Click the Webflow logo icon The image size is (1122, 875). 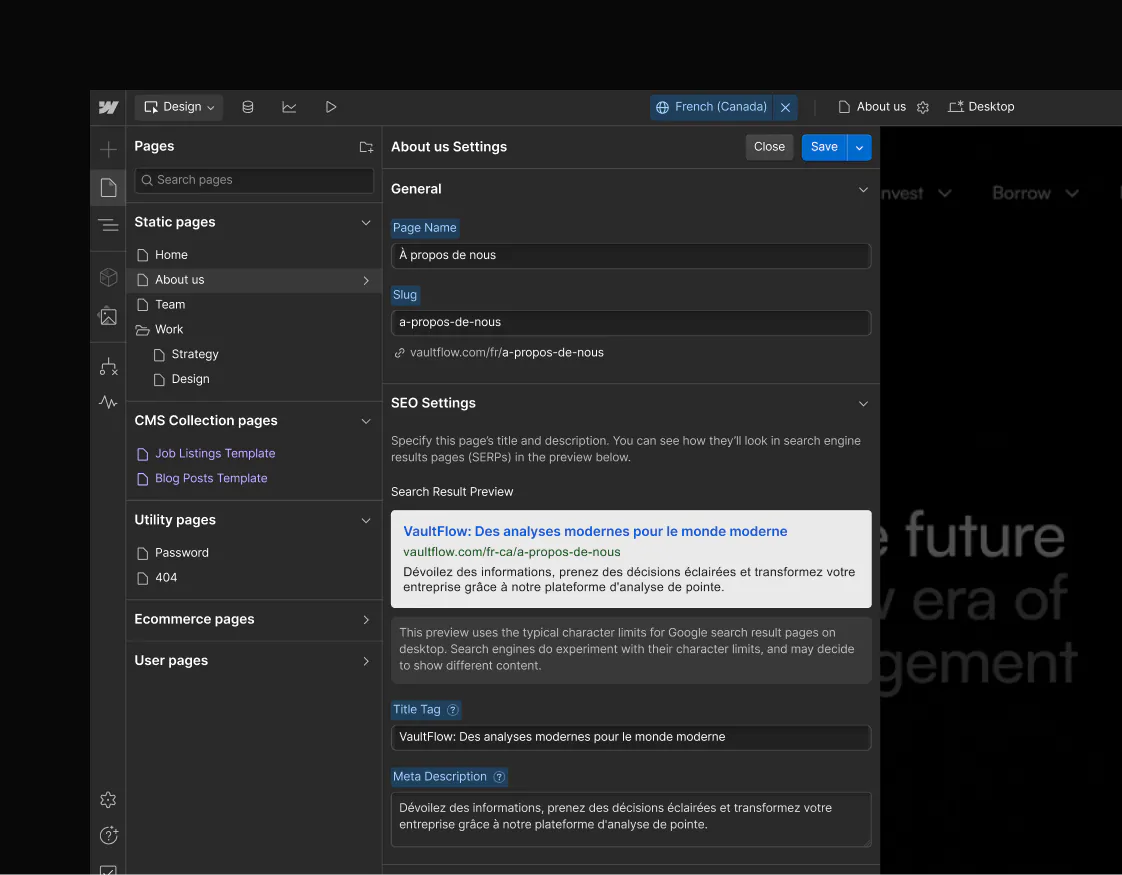click(x=108, y=107)
